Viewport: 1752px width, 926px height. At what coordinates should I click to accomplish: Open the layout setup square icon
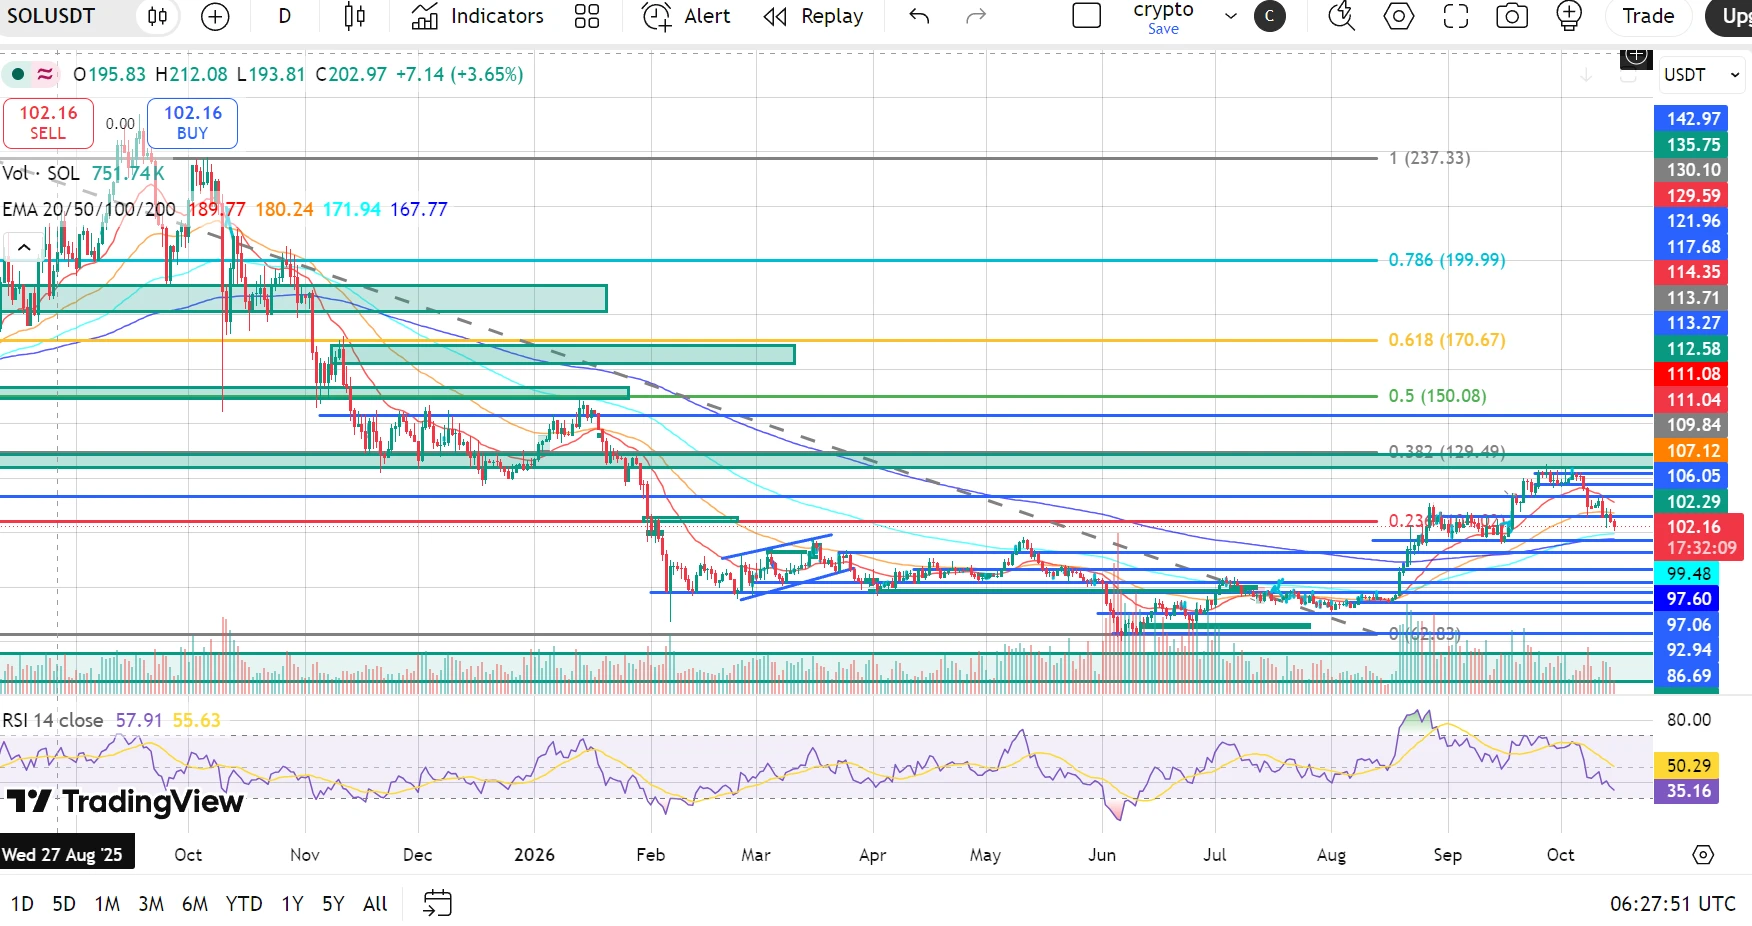coord(1086,16)
